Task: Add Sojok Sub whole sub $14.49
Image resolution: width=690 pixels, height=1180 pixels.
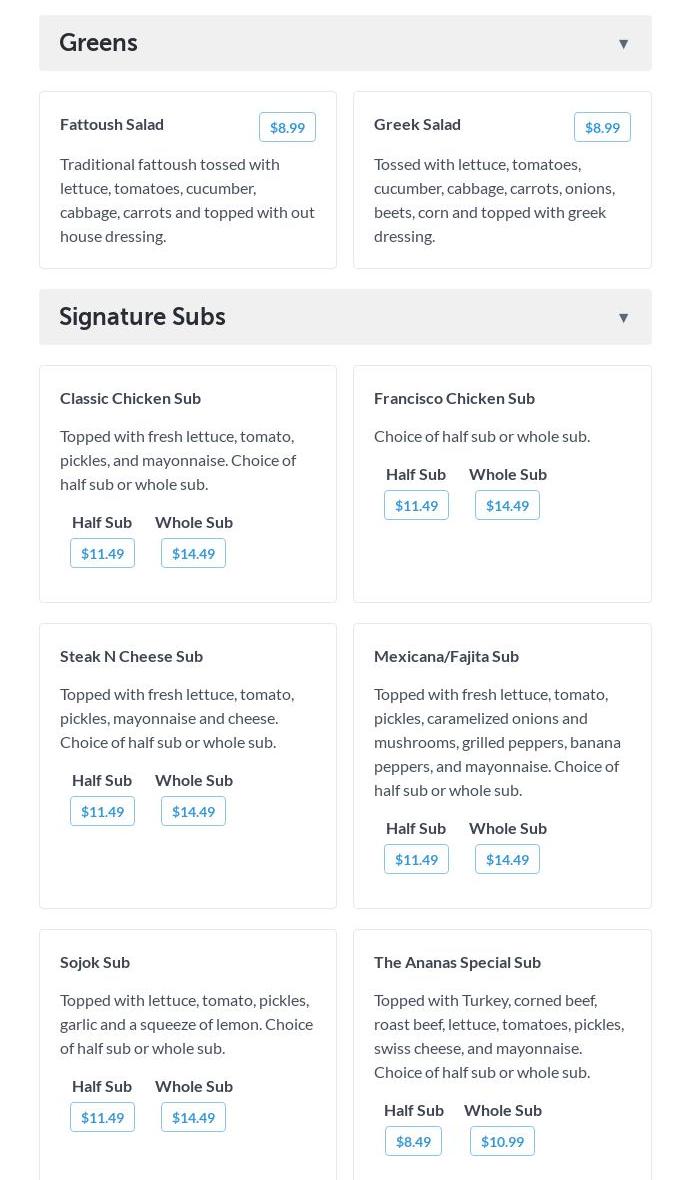Action: click(193, 1117)
